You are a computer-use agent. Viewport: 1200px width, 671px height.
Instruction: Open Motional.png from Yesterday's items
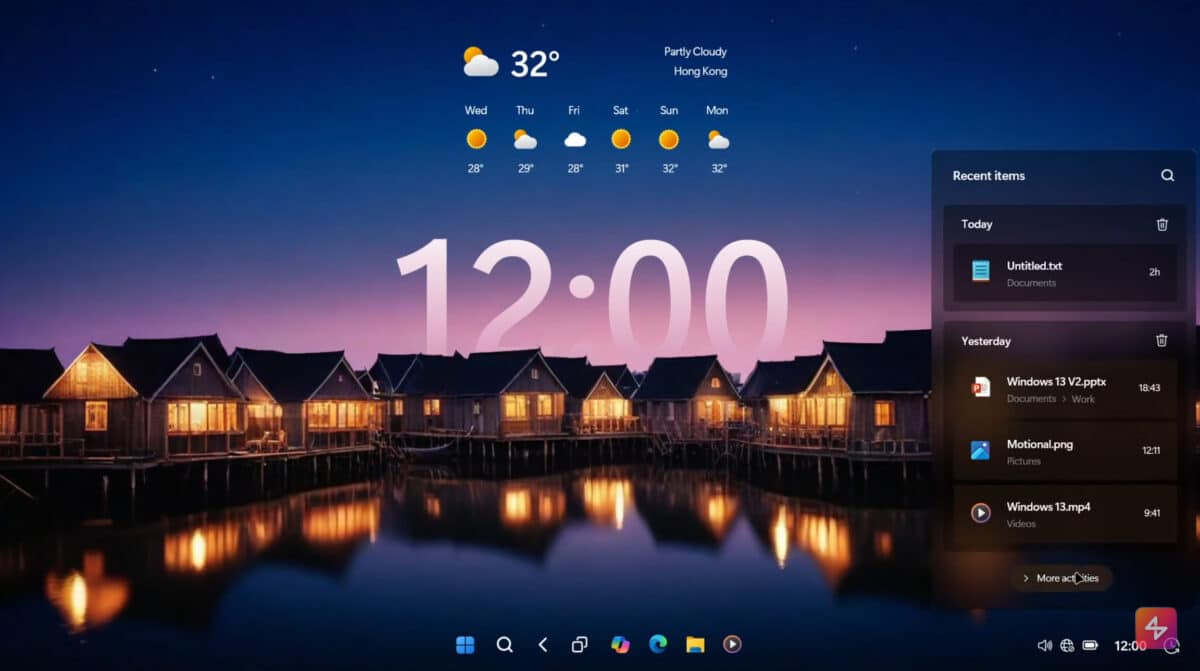coord(1040,444)
